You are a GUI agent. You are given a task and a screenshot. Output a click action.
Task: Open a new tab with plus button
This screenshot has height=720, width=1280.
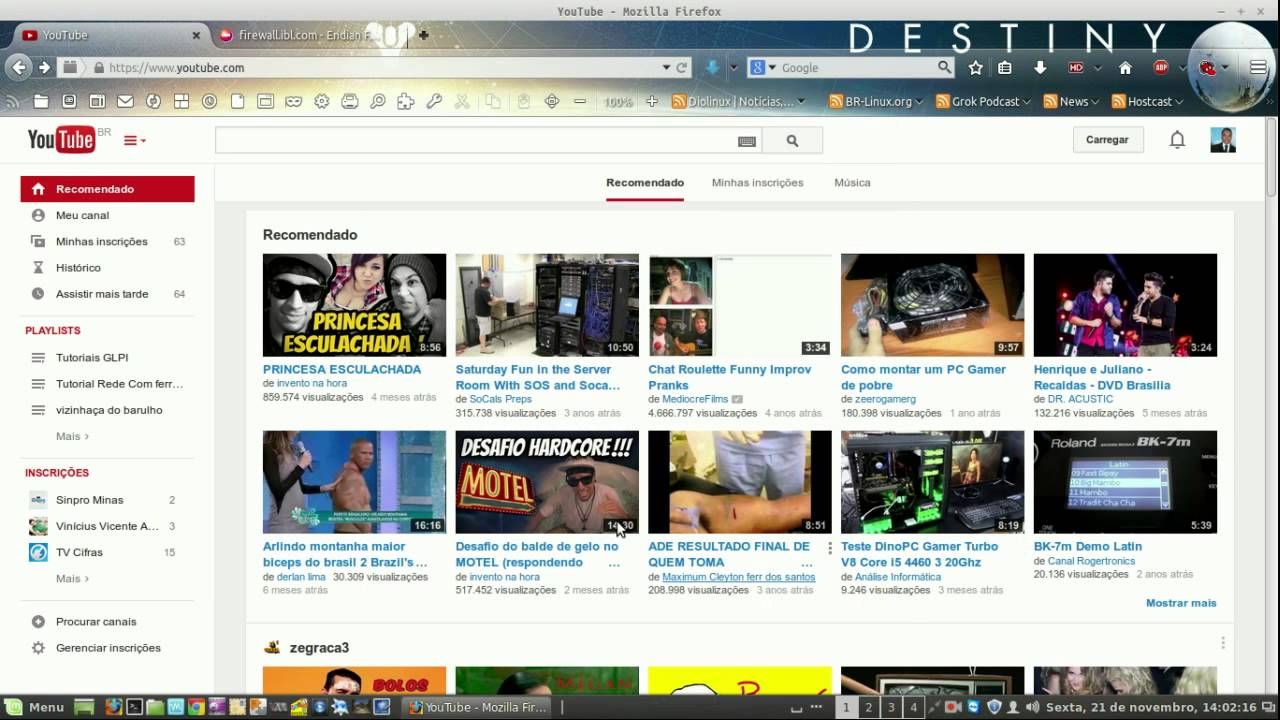423,35
